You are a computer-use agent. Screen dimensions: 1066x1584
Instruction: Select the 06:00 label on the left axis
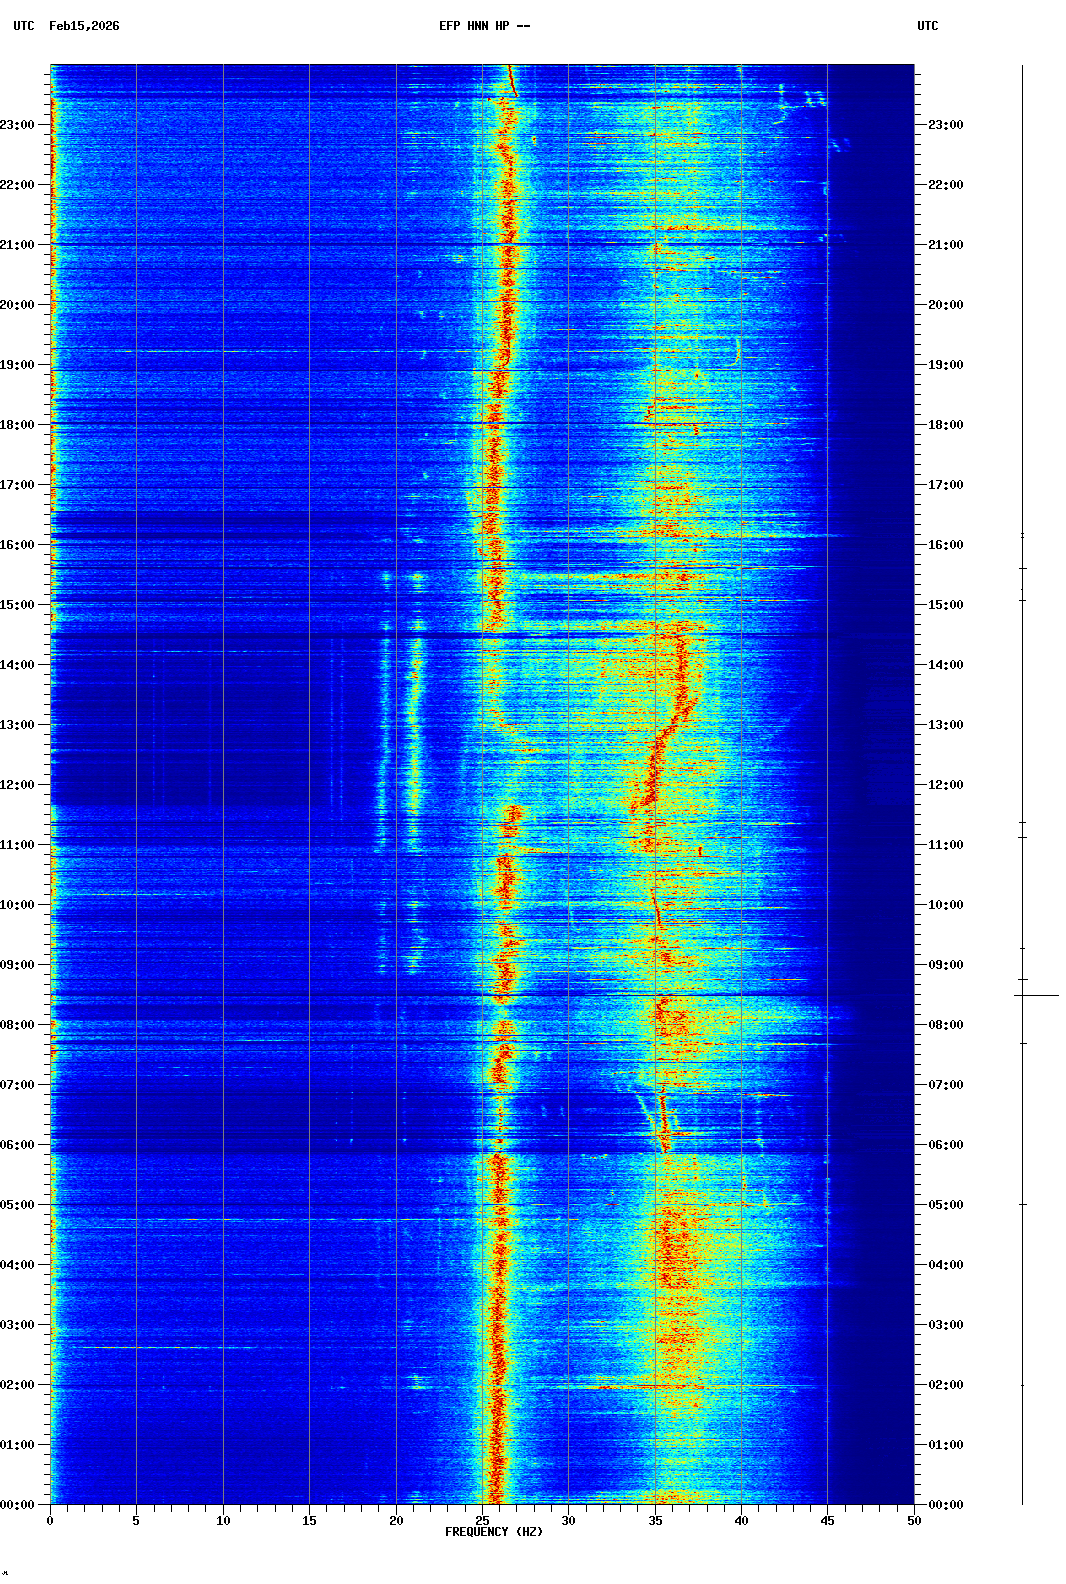pyautogui.click(x=18, y=1145)
